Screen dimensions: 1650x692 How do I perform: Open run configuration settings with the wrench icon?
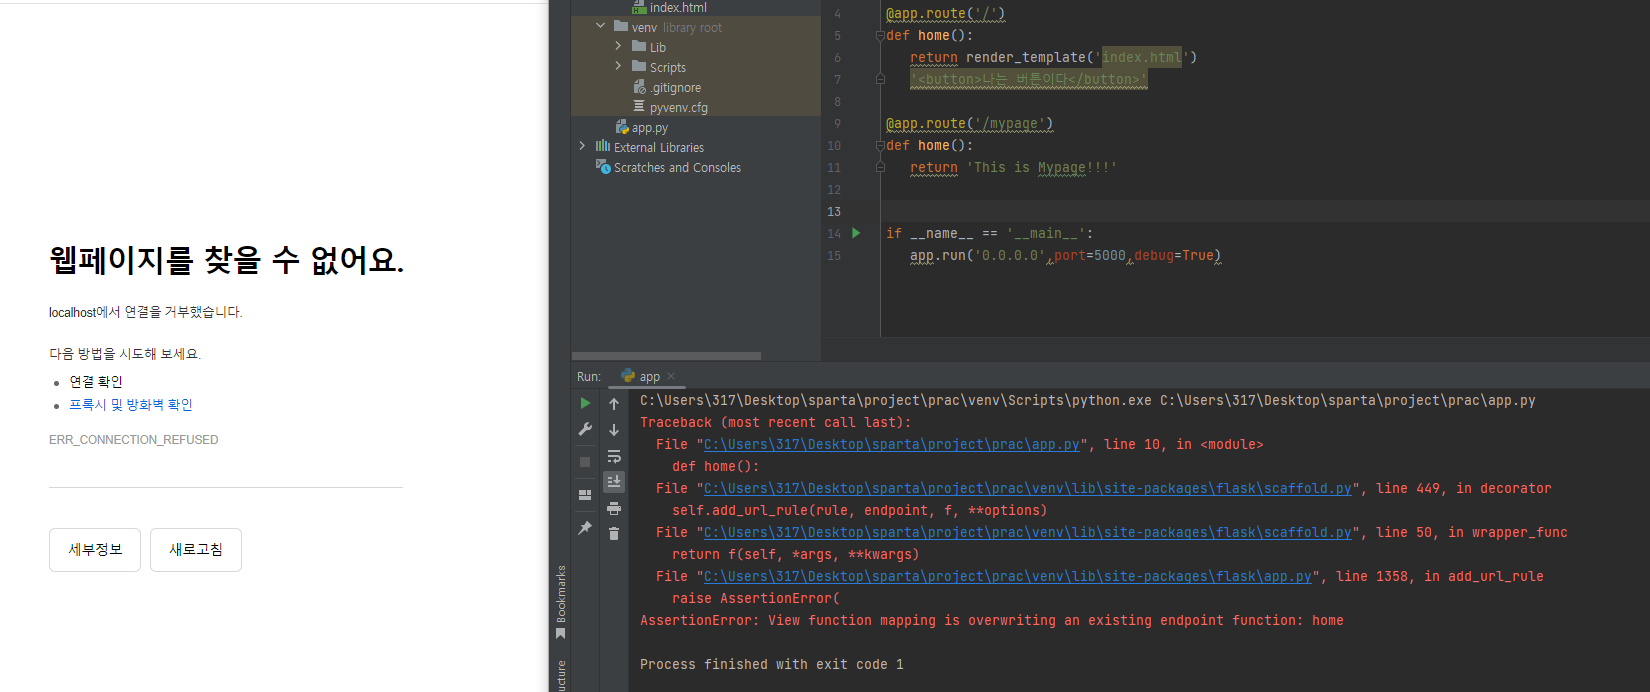pos(585,429)
